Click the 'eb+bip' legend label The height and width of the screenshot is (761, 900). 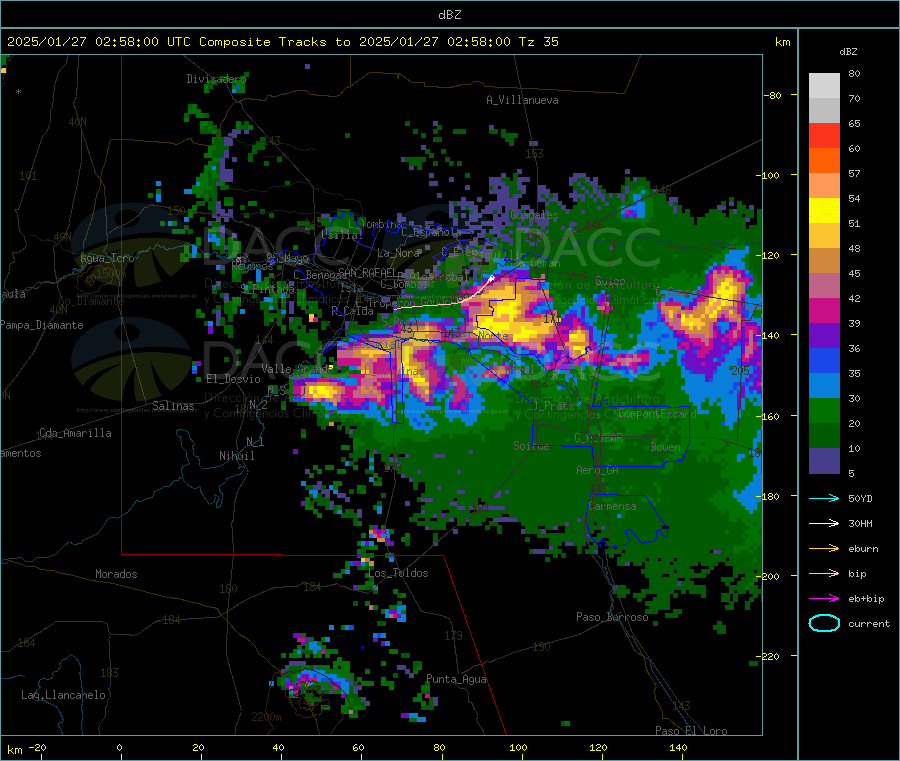[866, 599]
